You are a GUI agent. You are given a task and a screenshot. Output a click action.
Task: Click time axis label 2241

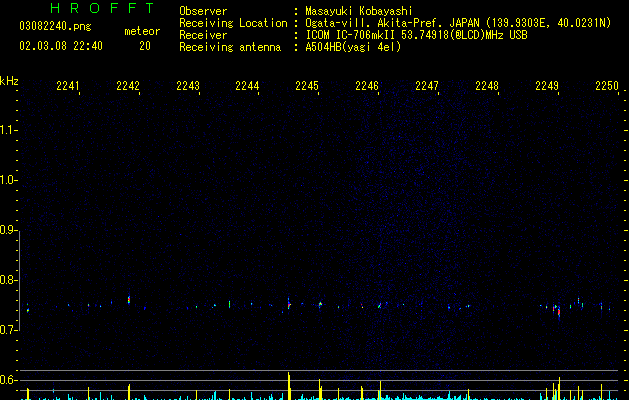[68, 86]
